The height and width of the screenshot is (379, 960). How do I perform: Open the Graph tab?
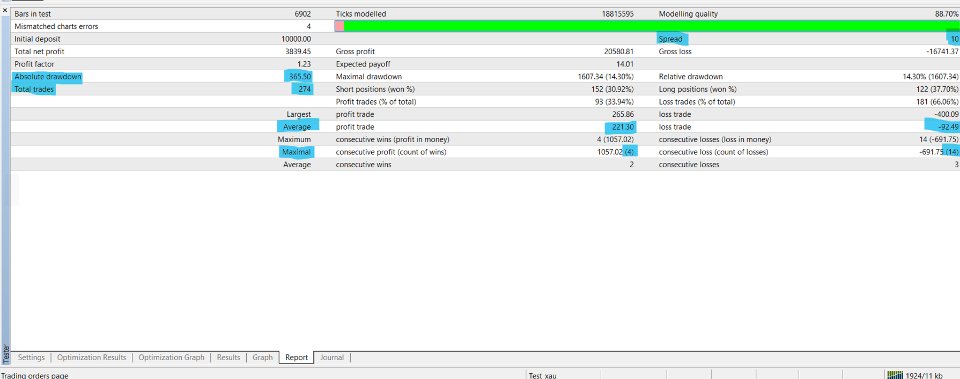(262, 358)
